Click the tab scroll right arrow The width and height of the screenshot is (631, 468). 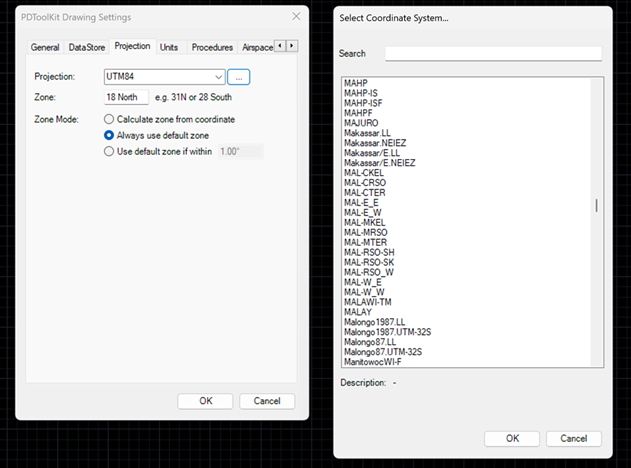(292, 46)
